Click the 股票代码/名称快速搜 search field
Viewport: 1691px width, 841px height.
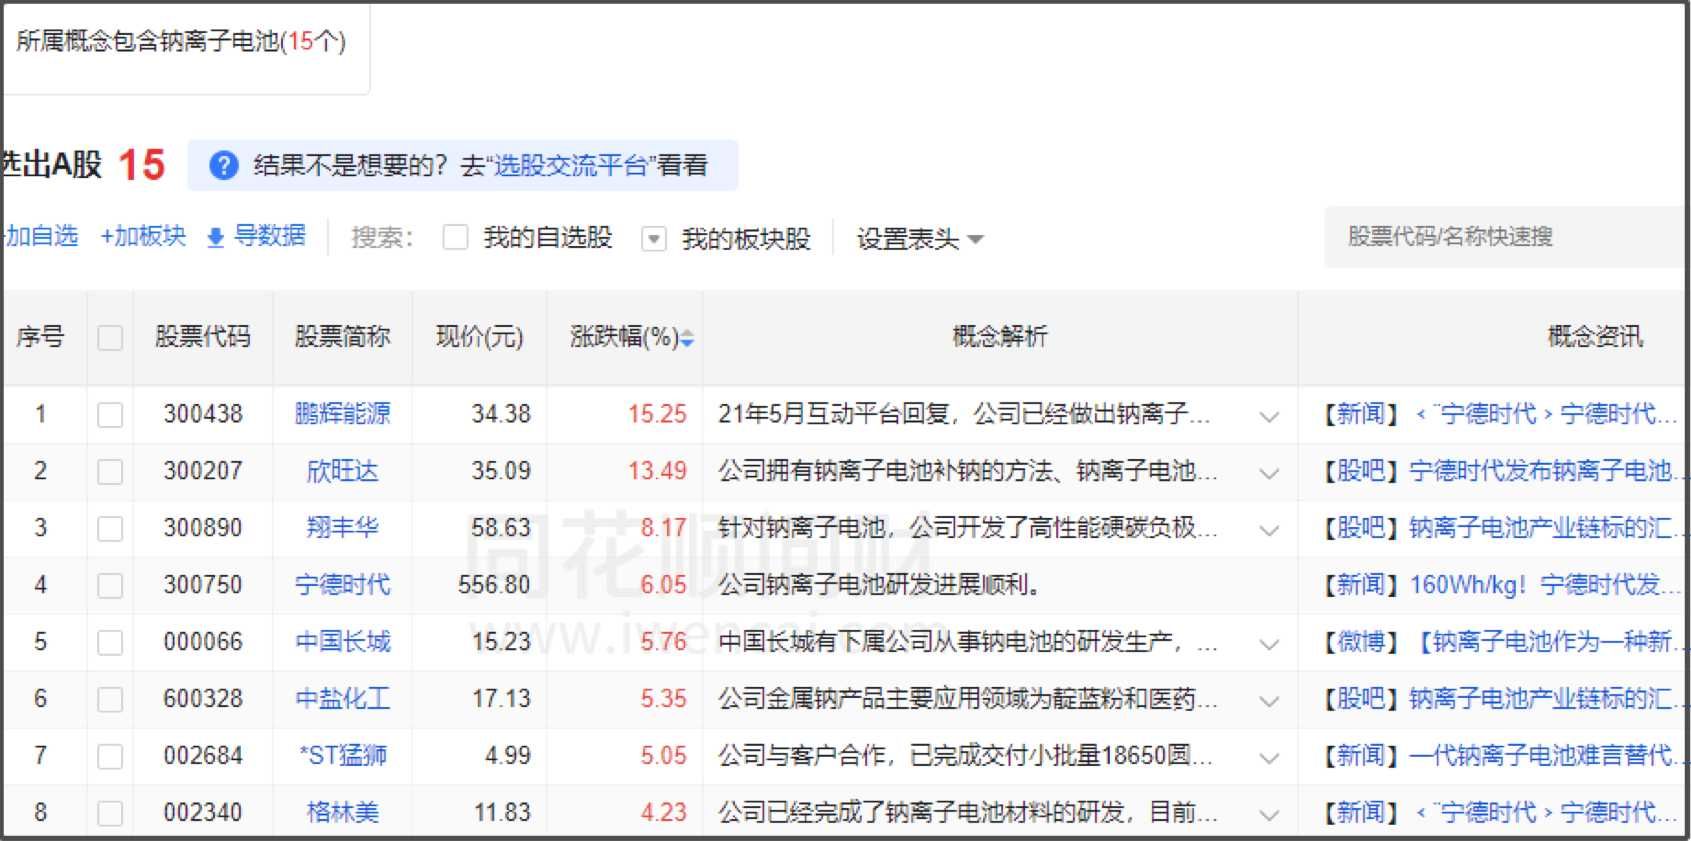pyautogui.click(x=1505, y=237)
